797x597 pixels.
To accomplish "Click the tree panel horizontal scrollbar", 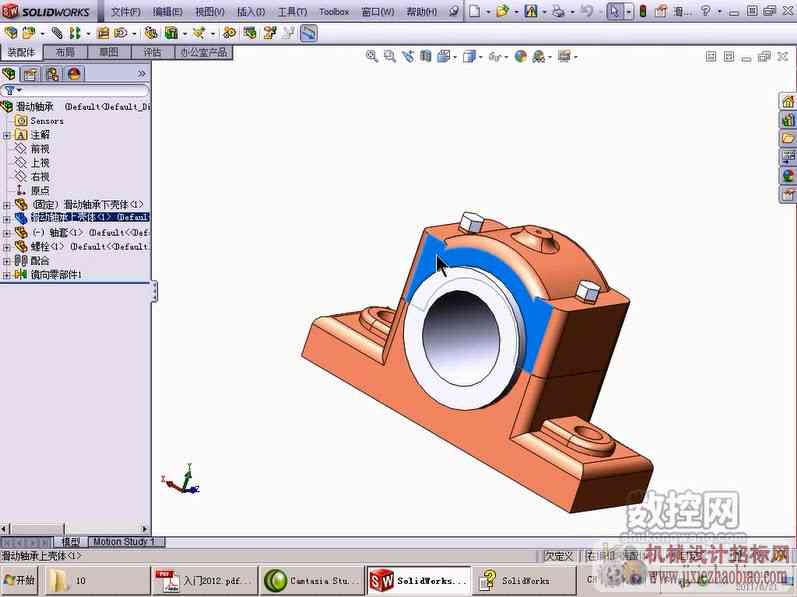I will coord(75,529).
